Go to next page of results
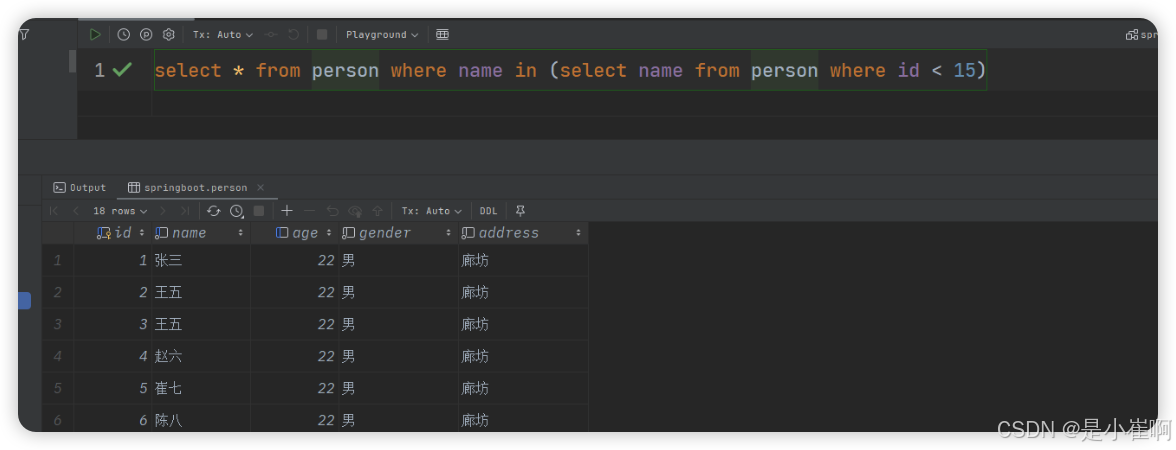 coord(163,211)
